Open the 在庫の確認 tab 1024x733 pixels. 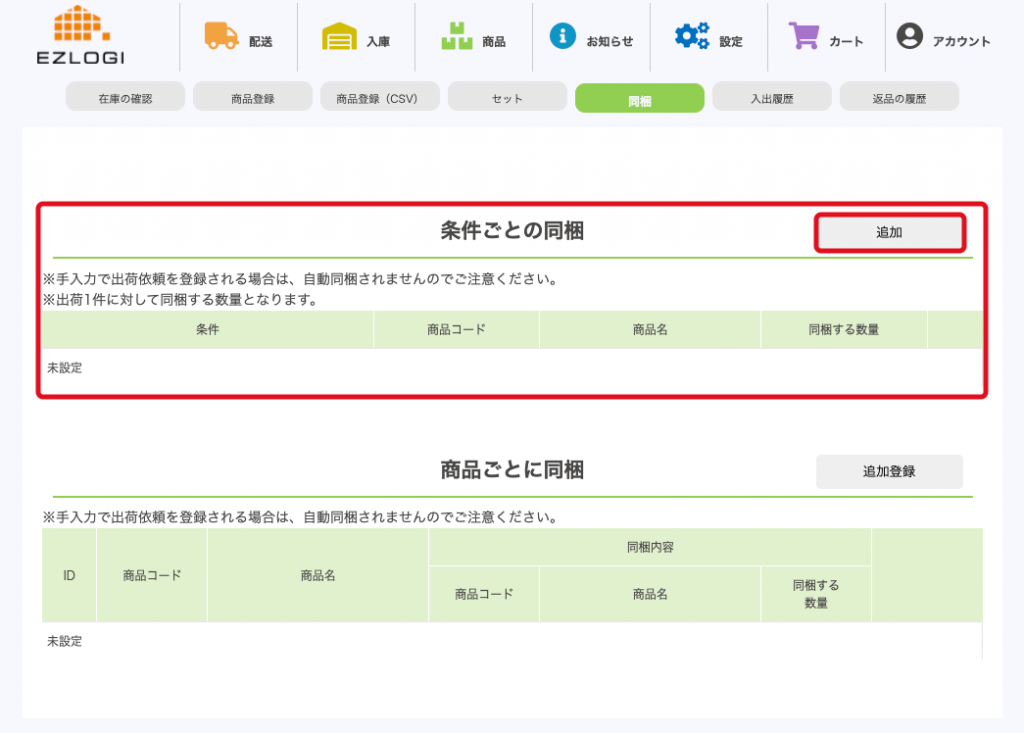pos(125,98)
